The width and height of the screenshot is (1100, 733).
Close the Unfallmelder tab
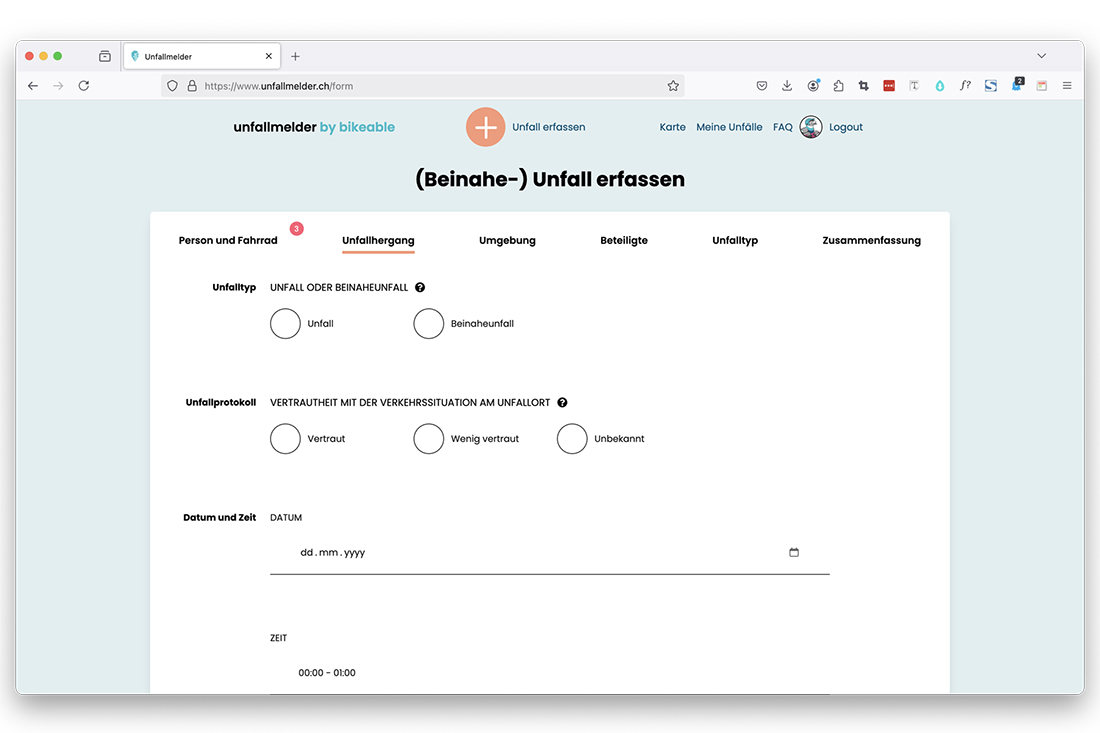(269, 56)
